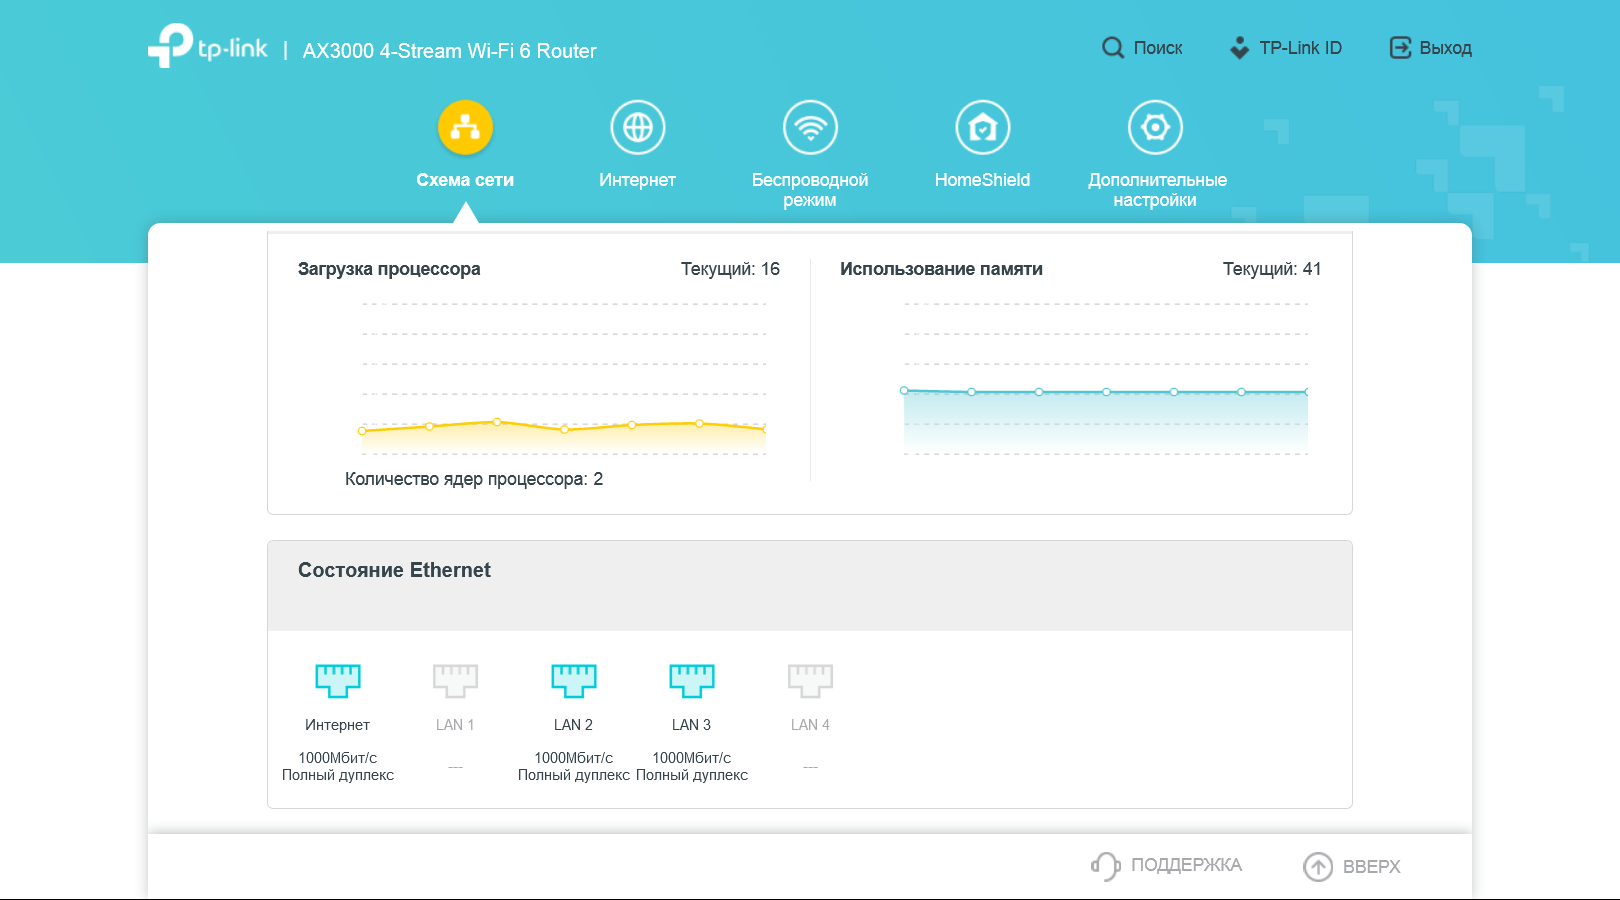Click the memory Текущий: 41 value
The width and height of the screenshot is (1620, 900).
(1272, 269)
